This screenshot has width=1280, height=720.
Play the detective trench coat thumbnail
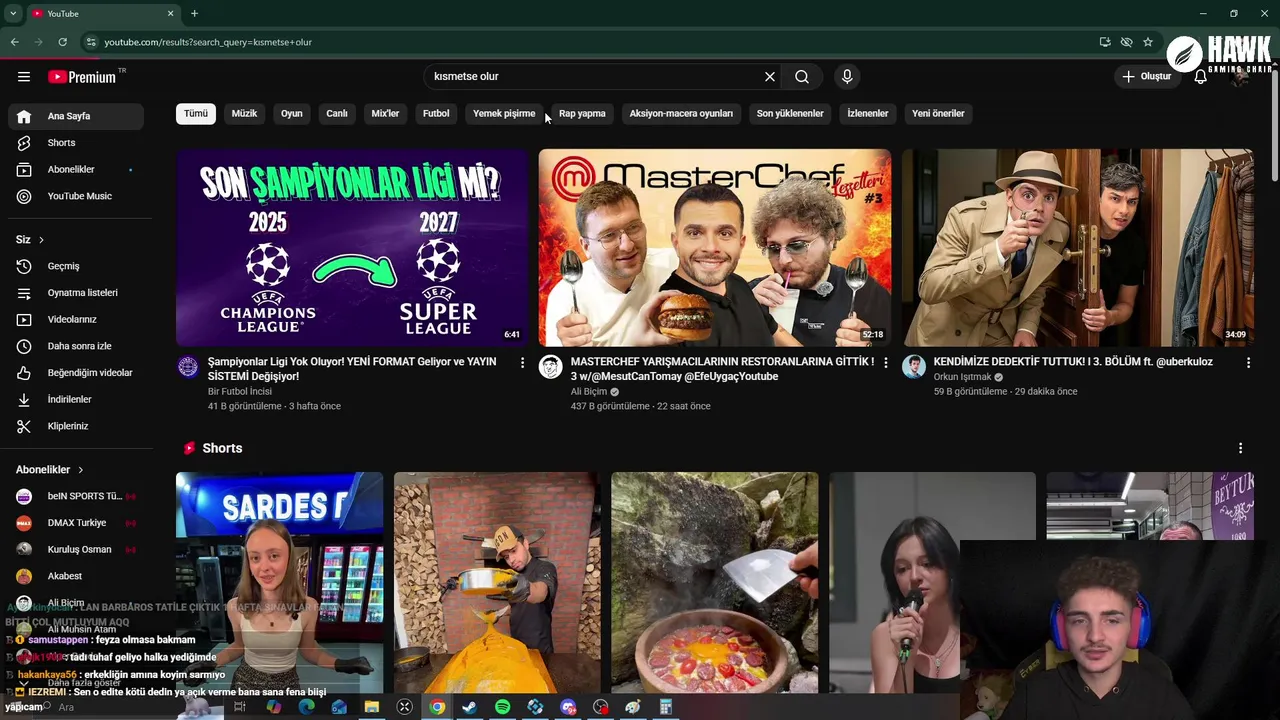pos(1078,248)
